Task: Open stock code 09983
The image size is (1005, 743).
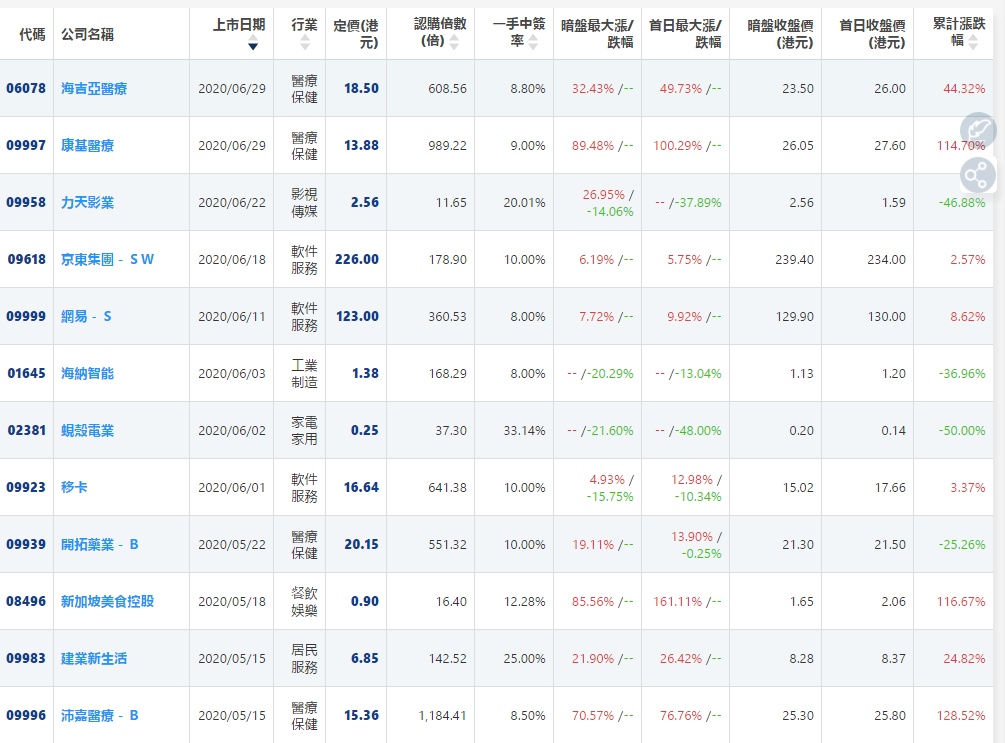Action: click(26, 658)
